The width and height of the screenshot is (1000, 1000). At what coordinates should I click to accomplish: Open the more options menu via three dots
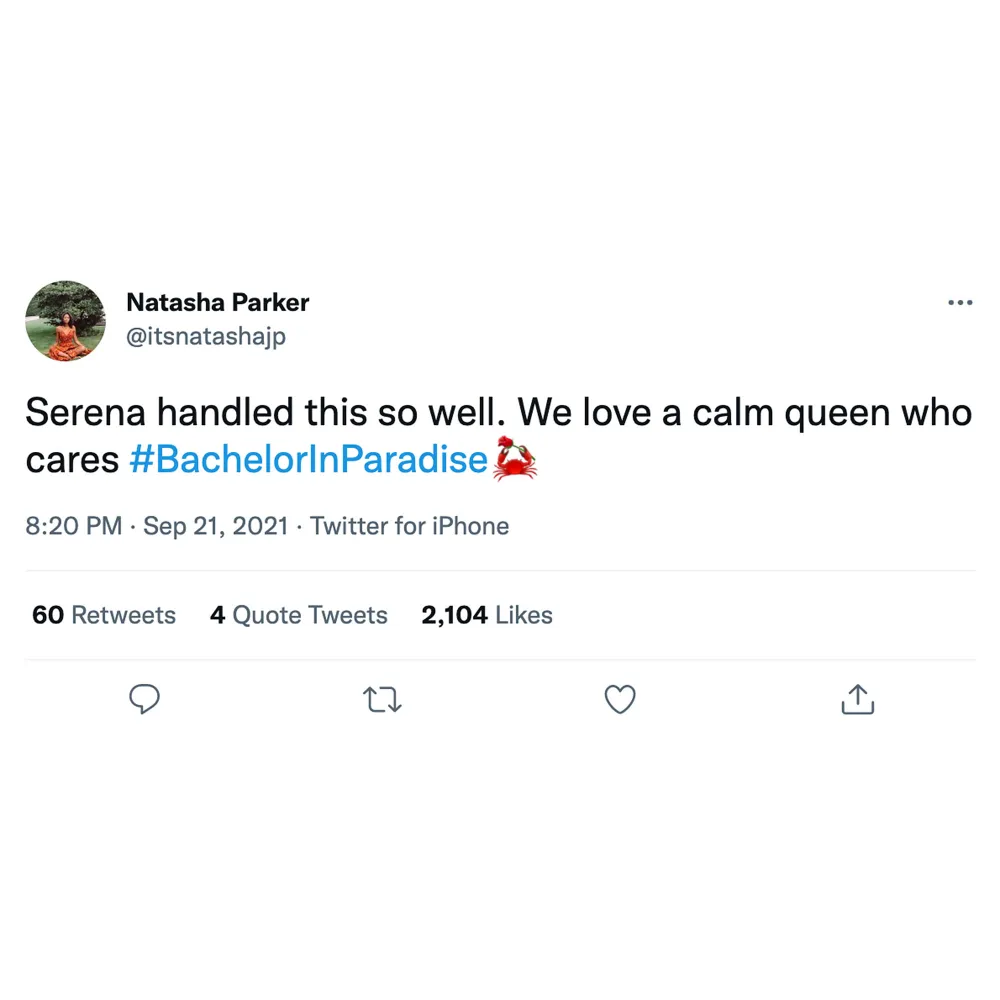(x=960, y=302)
